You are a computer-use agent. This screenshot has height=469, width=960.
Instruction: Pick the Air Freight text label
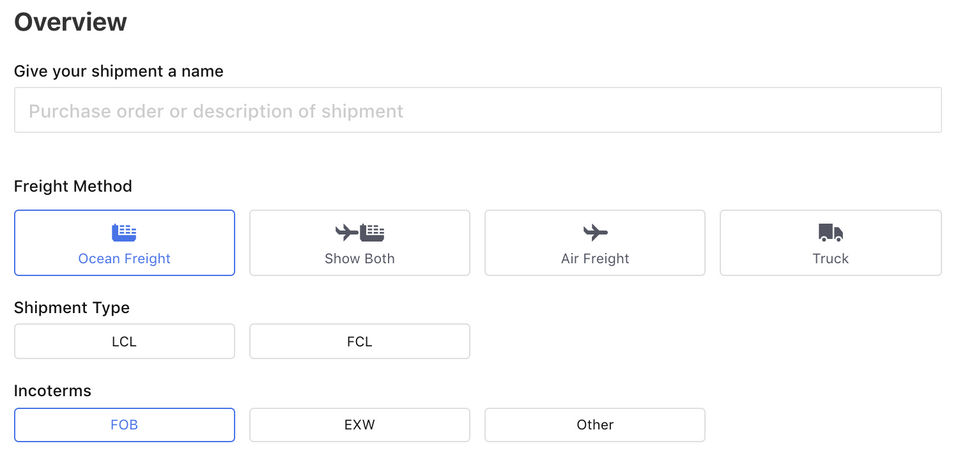(x=595, y=258)
